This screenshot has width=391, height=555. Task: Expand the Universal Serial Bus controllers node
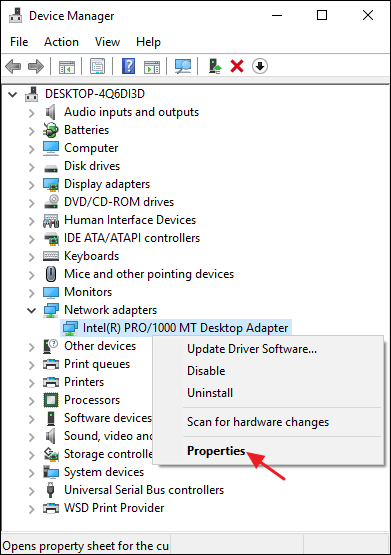click(31, 491)
